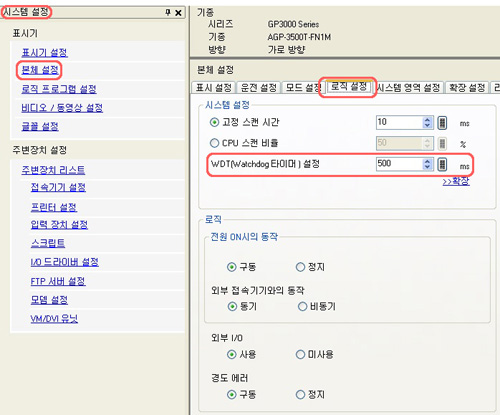Viewport: 500px width, 415px height.
Task: Select the CPU 스캔 비율 radio button
Action: click(x=214, y=143)
